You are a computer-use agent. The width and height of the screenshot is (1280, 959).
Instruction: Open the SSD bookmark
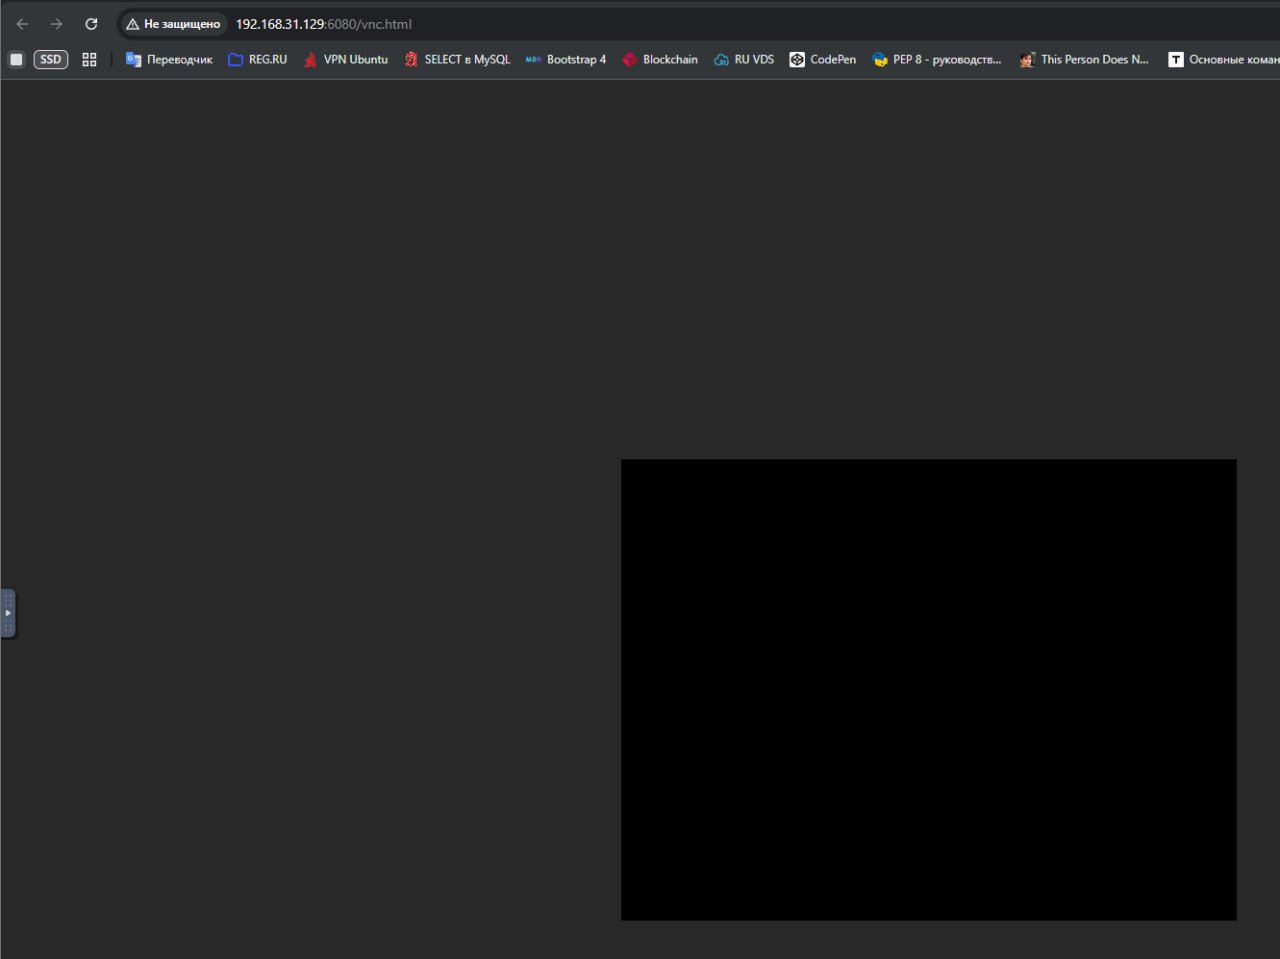[51, 60]
